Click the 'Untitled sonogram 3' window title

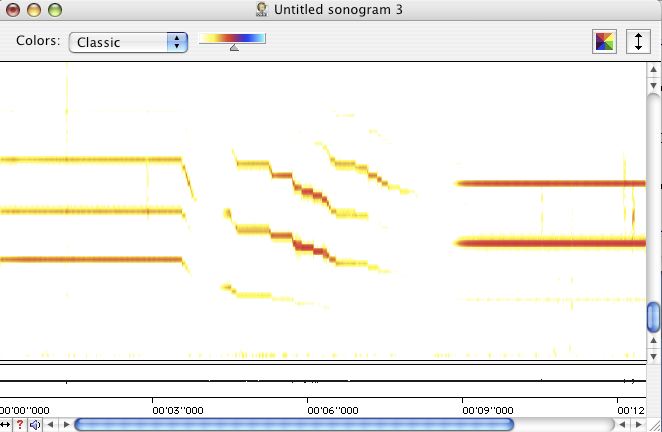click(x=338, y=10)
